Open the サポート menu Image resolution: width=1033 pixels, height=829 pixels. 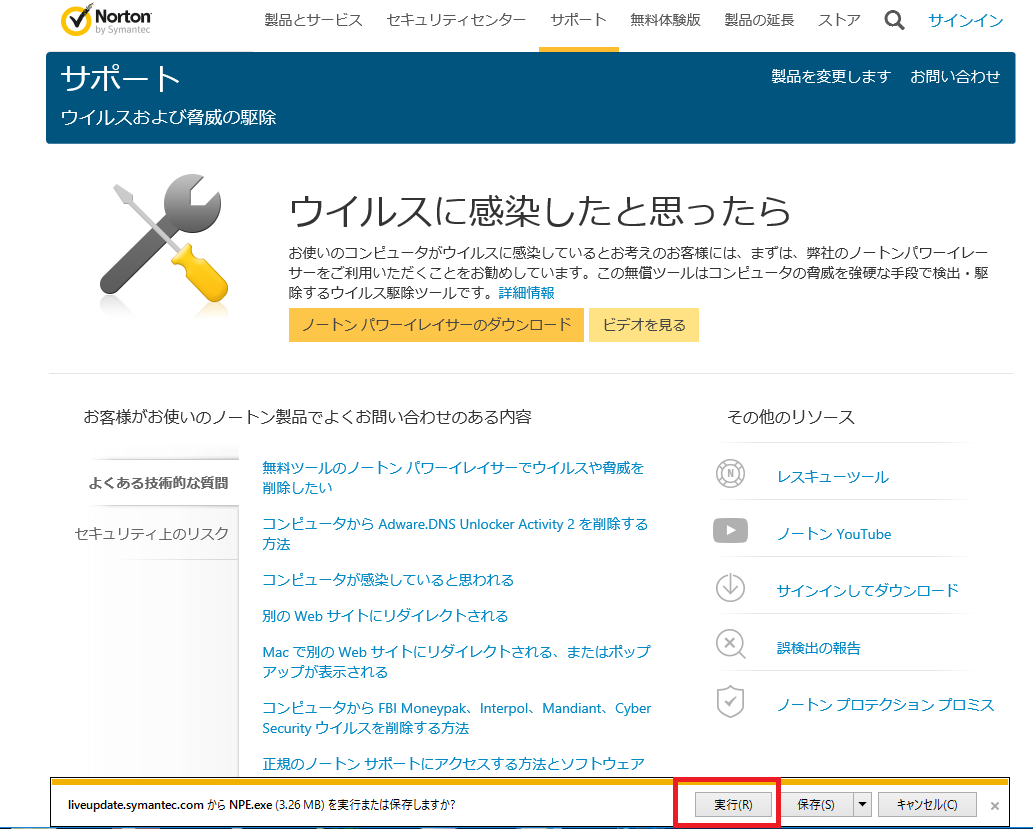coord(578,20)
